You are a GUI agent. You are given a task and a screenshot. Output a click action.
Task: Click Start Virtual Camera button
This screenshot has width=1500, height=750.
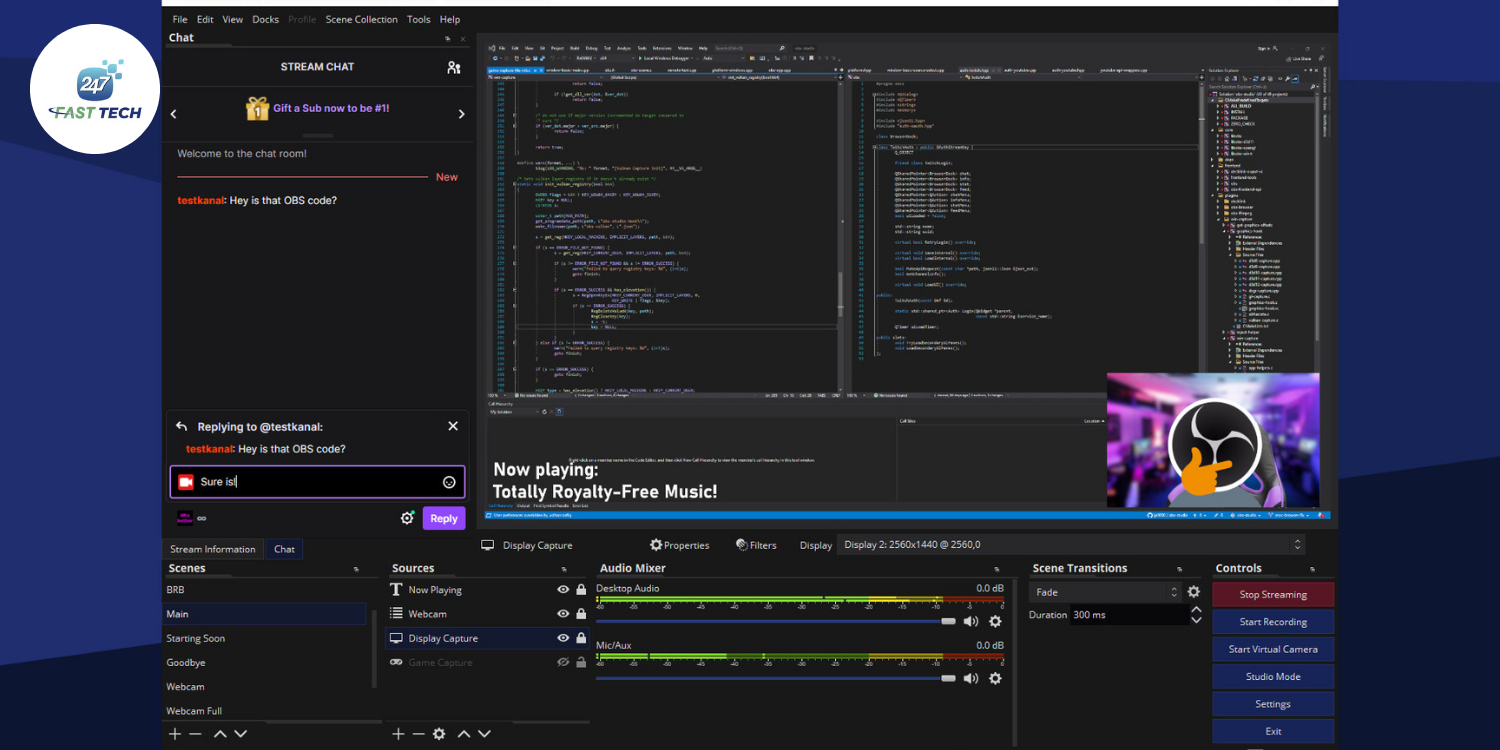coord(1273,649)
